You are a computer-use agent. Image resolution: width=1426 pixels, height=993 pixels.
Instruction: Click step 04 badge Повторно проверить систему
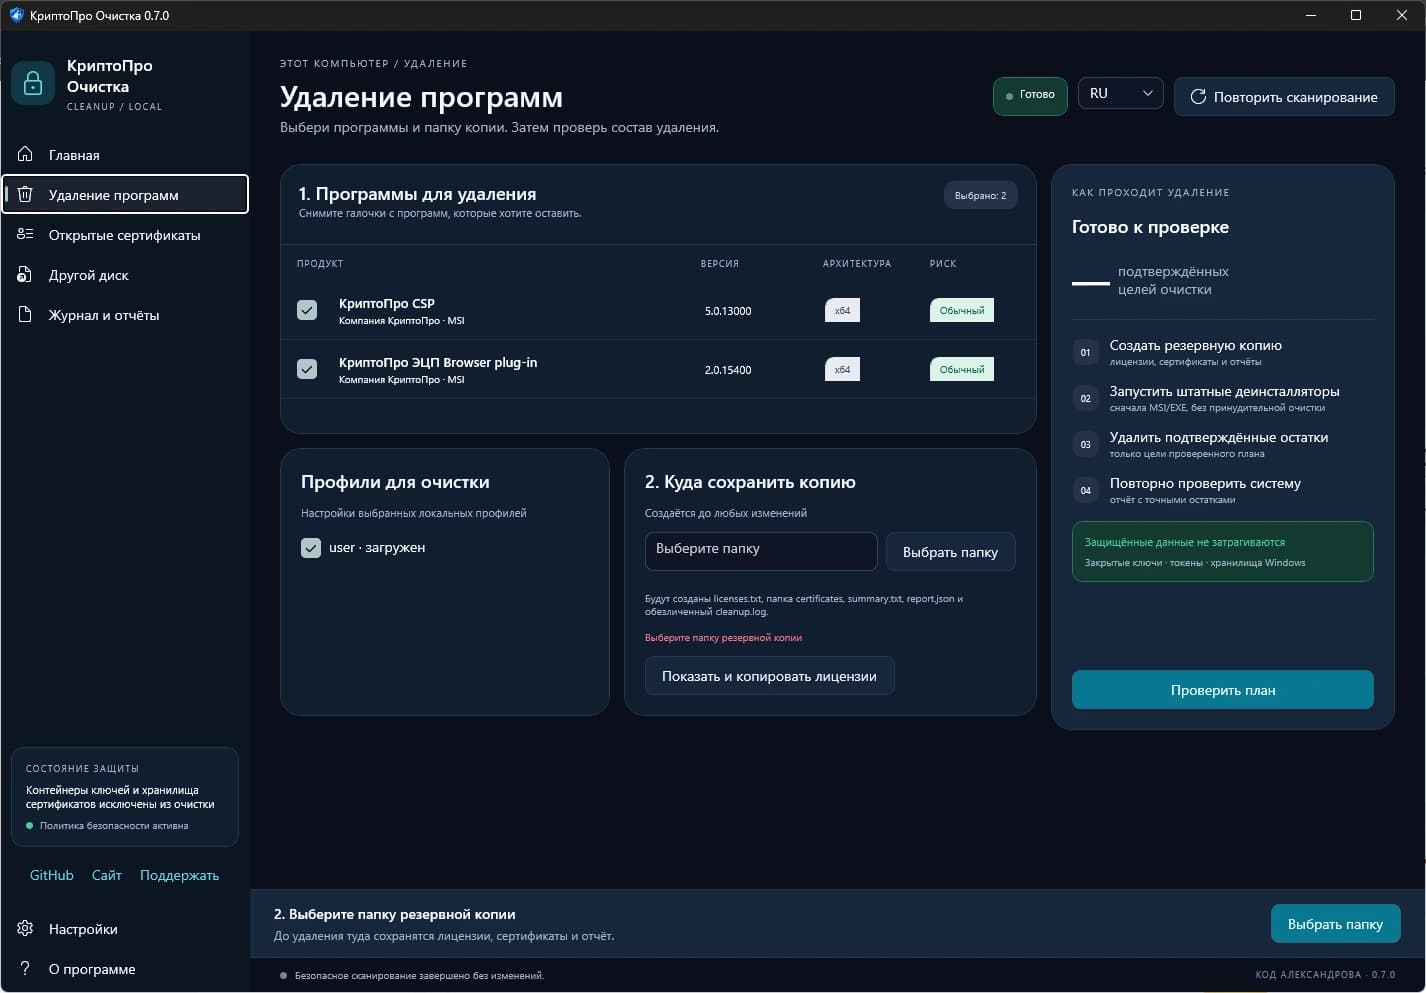1085,490
